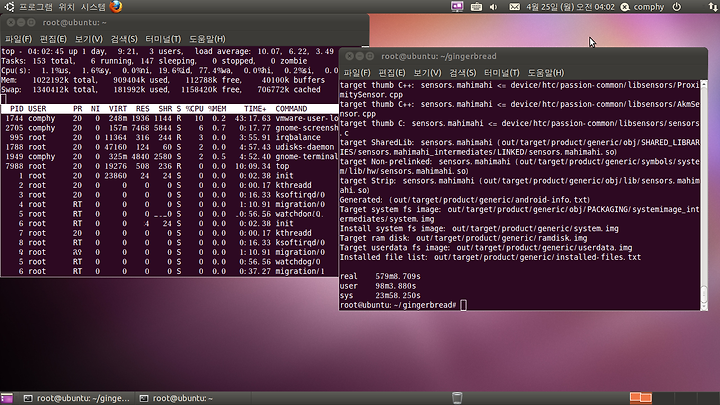Click the 'Generated: android-info.txt' line
The width and height of the screenshot is (720, 405).
pyautogui.click(x=465, y=200)
